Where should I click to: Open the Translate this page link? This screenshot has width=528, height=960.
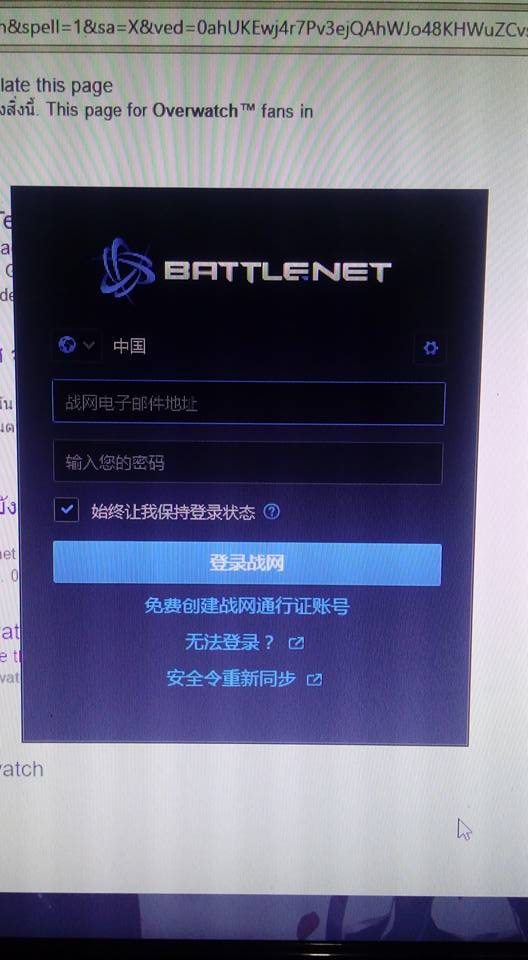click(56, 86)
